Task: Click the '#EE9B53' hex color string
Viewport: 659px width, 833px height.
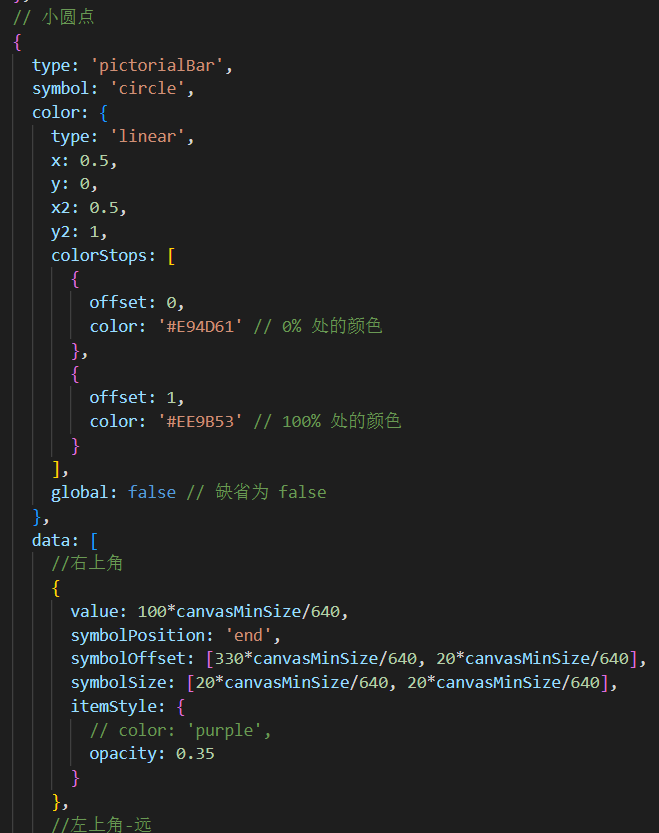Action: (x=201, y=421)
